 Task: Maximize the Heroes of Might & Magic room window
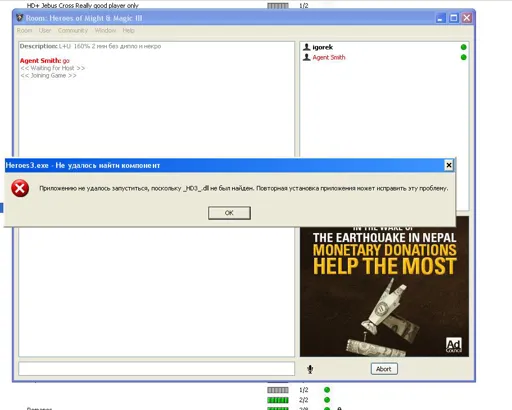(x=453, y=18)
